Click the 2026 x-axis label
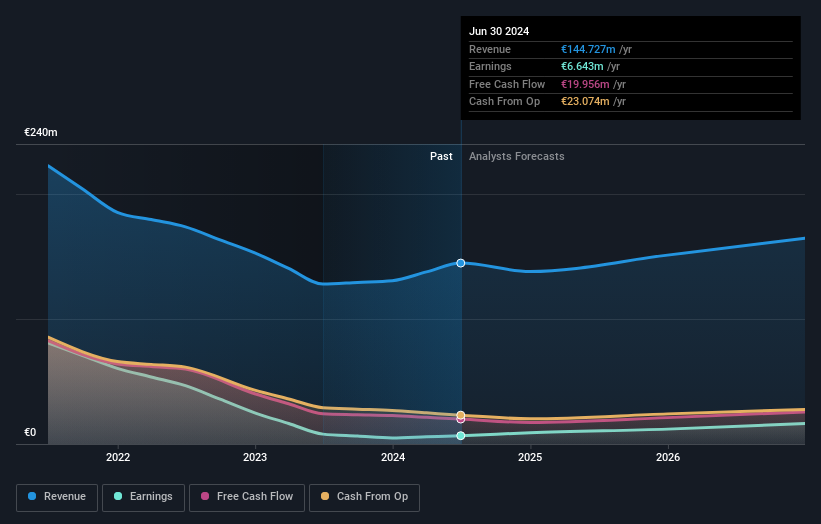The width and height of the screenshot is (821, 524). click(668, 457)
